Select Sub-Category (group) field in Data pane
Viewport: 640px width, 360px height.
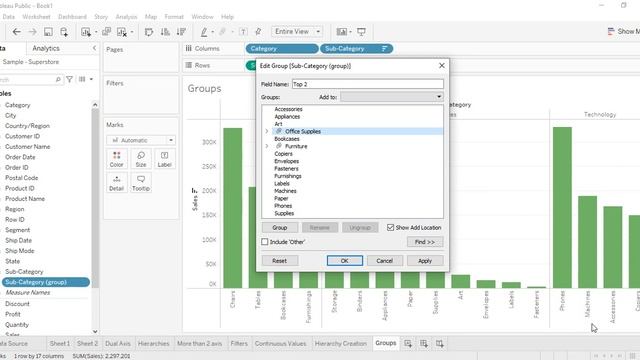(46, 282)
